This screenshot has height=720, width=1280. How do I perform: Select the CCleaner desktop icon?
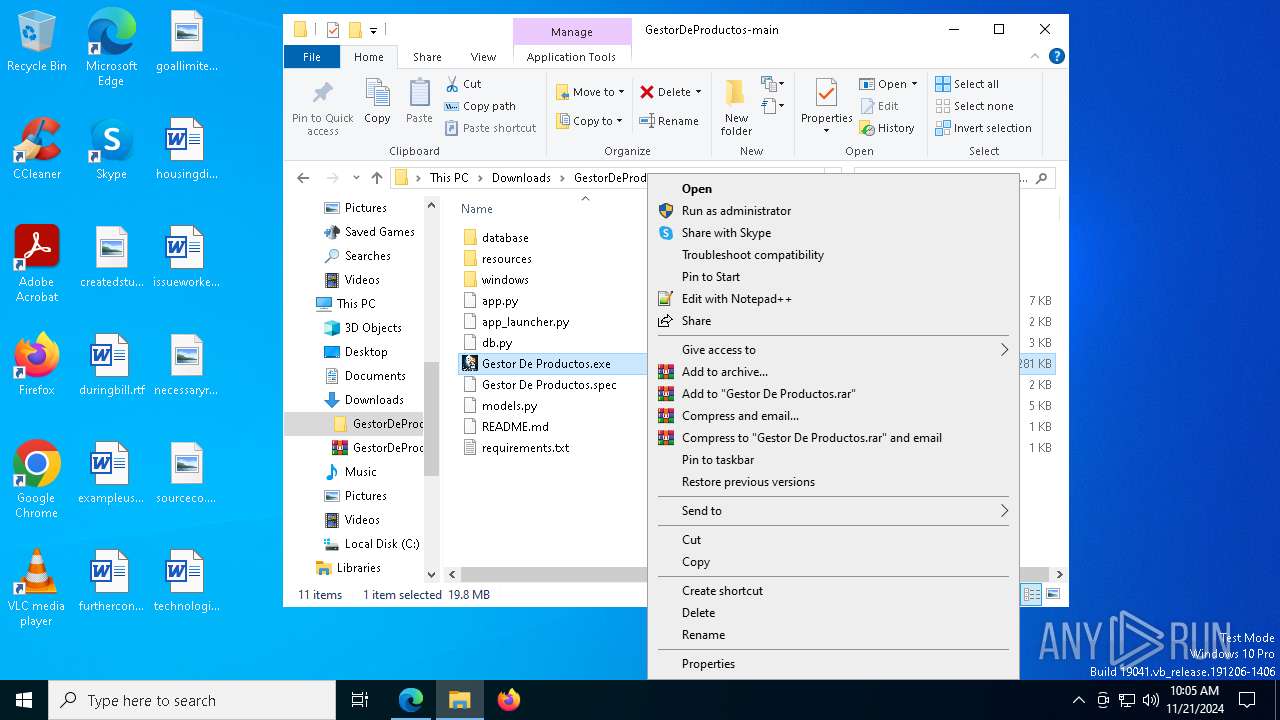point(37,148)
